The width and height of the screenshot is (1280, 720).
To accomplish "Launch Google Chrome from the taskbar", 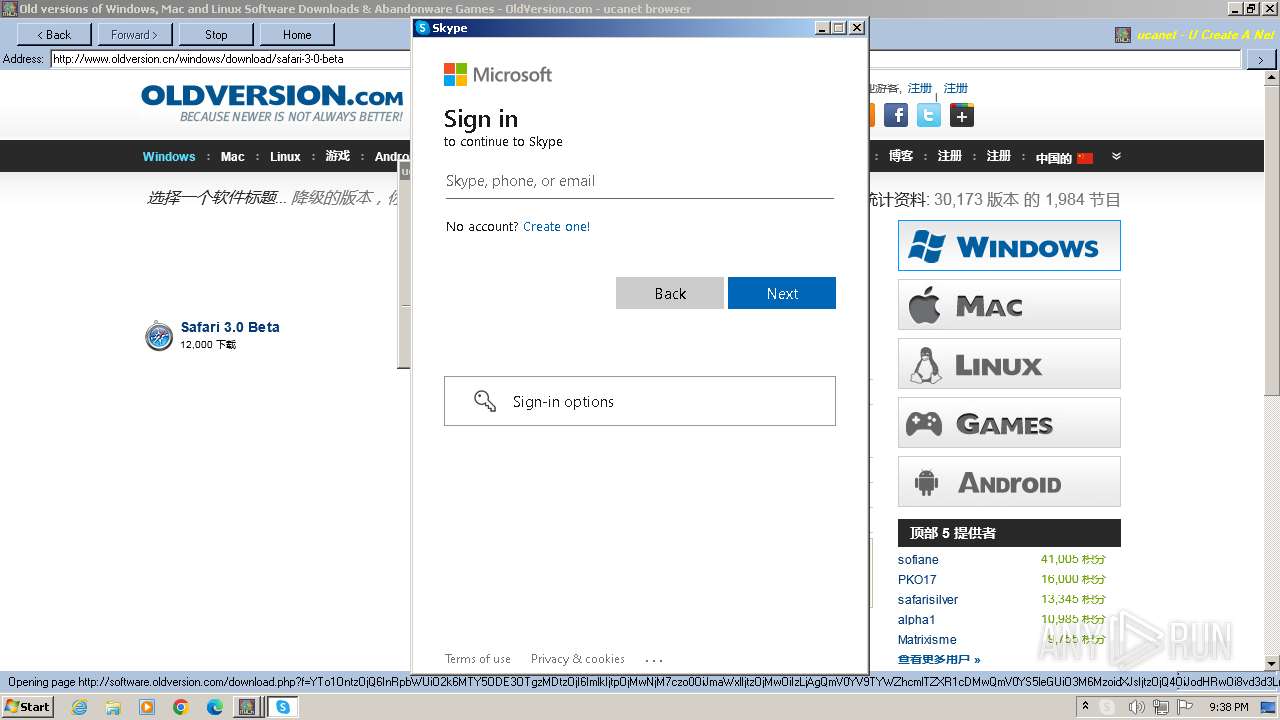I will (181, 707).
